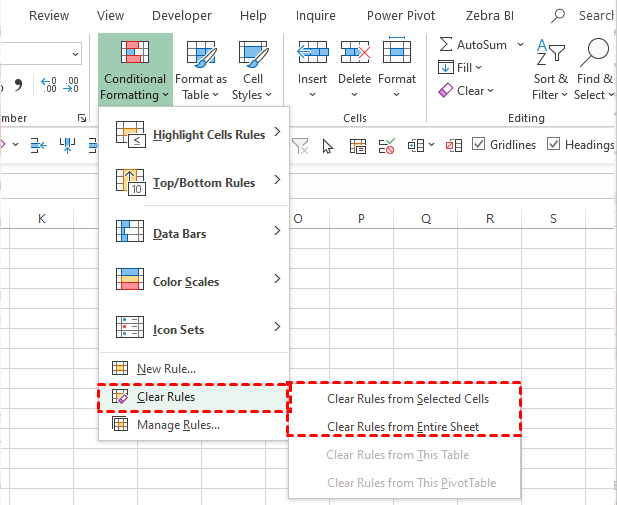Click the Format as Table icon
The image size is (617, 505).
click(201, 53)
